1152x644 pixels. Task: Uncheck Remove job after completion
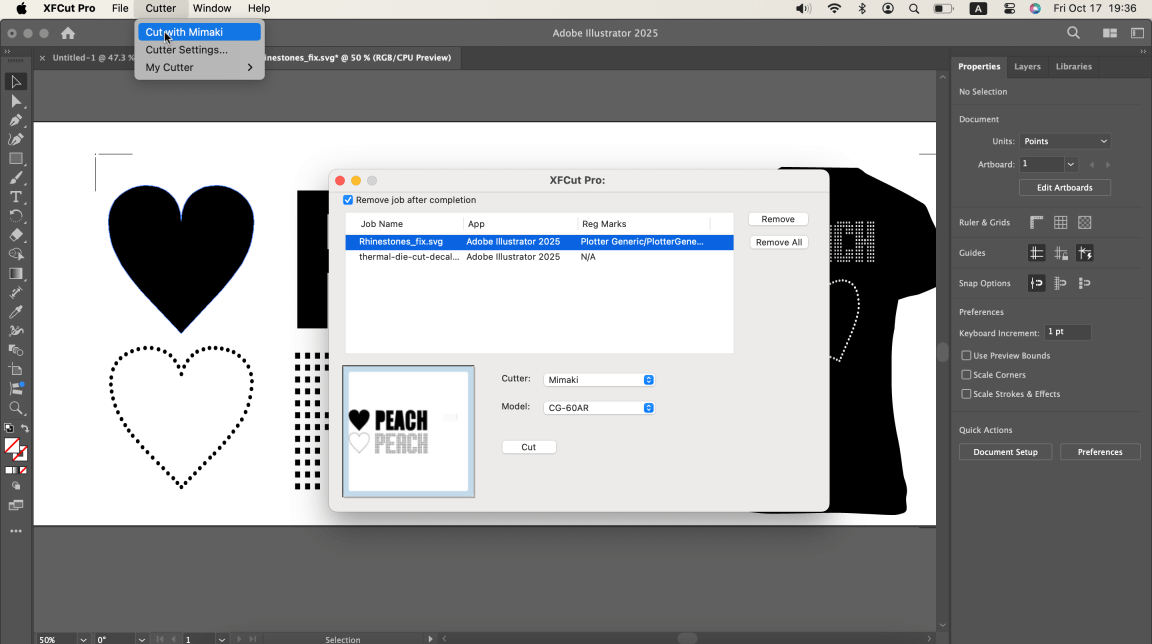[x=348, y=200]
